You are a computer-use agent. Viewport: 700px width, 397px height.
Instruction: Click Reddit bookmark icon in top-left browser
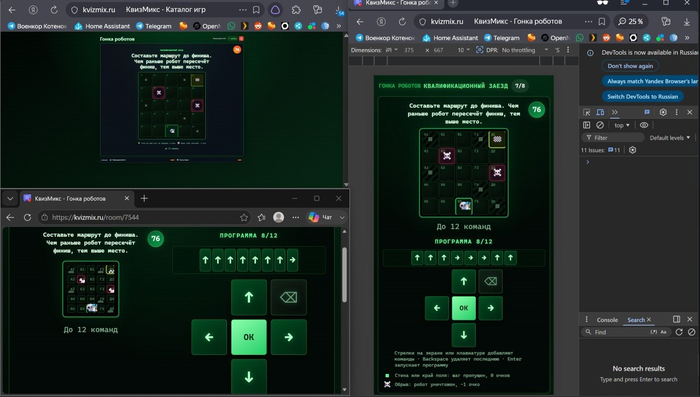tap(258, 26)
